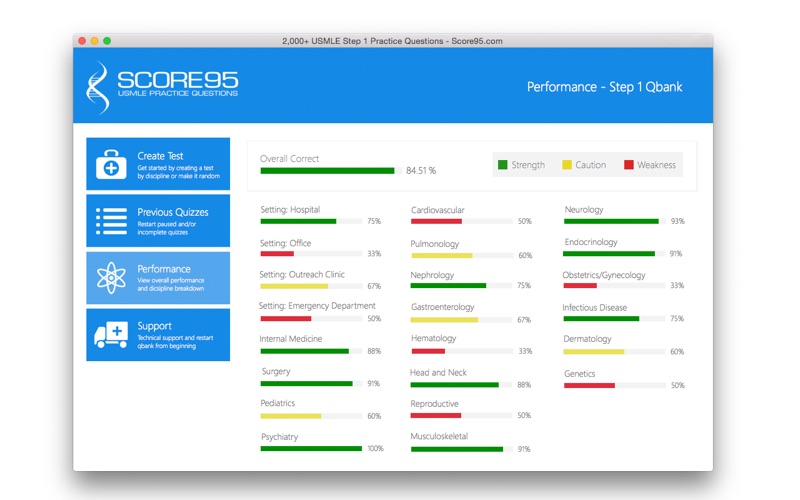Click the Reproductive progress bar
Screen dimensions: 800x500
461,415
